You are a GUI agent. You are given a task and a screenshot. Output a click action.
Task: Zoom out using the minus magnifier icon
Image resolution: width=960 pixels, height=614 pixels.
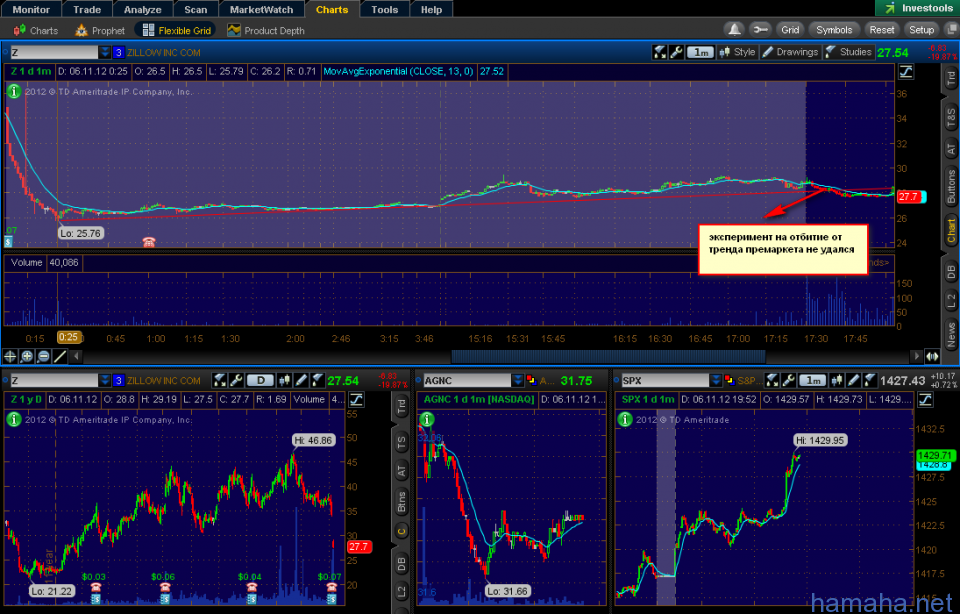click(x=43, y=356)
